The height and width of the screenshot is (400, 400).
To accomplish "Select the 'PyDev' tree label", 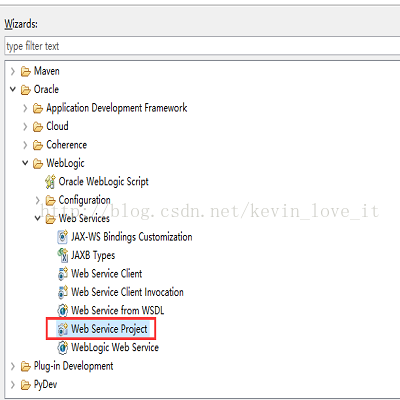I will (46, 385).
